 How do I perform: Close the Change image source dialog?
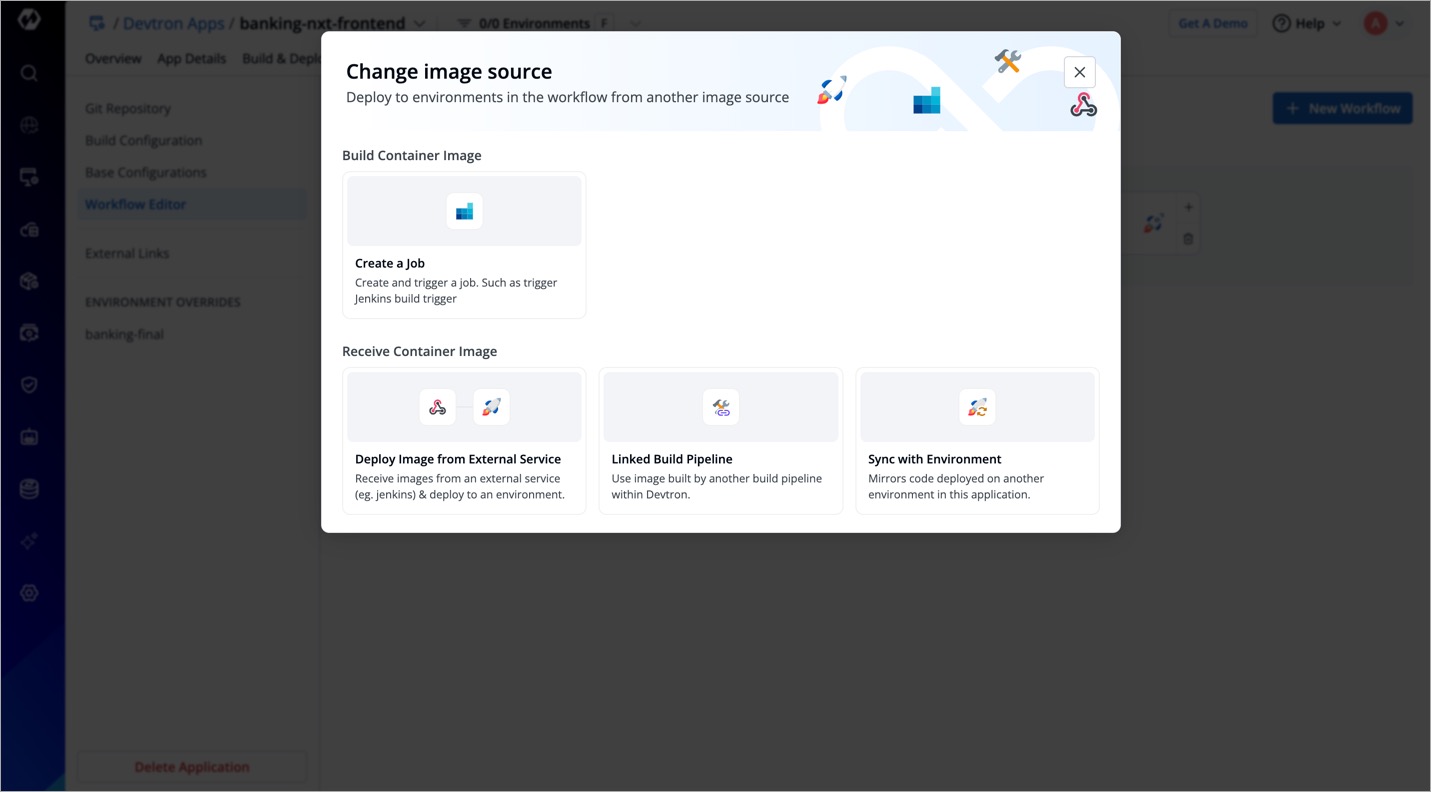1079,72
